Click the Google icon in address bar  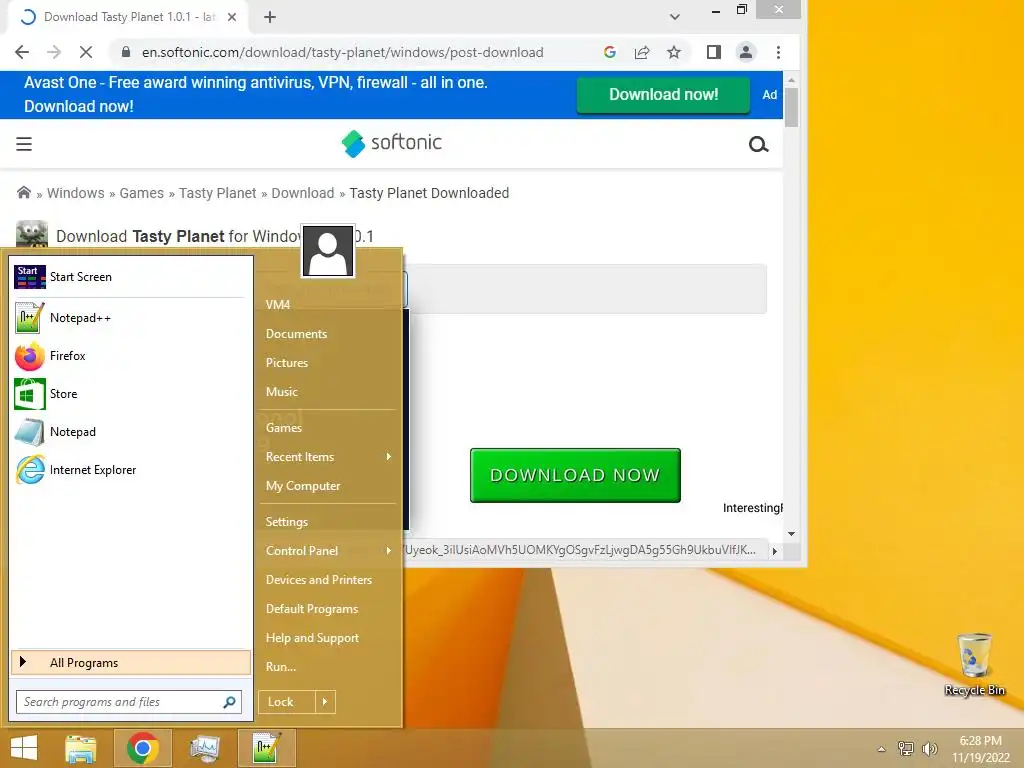610,52
